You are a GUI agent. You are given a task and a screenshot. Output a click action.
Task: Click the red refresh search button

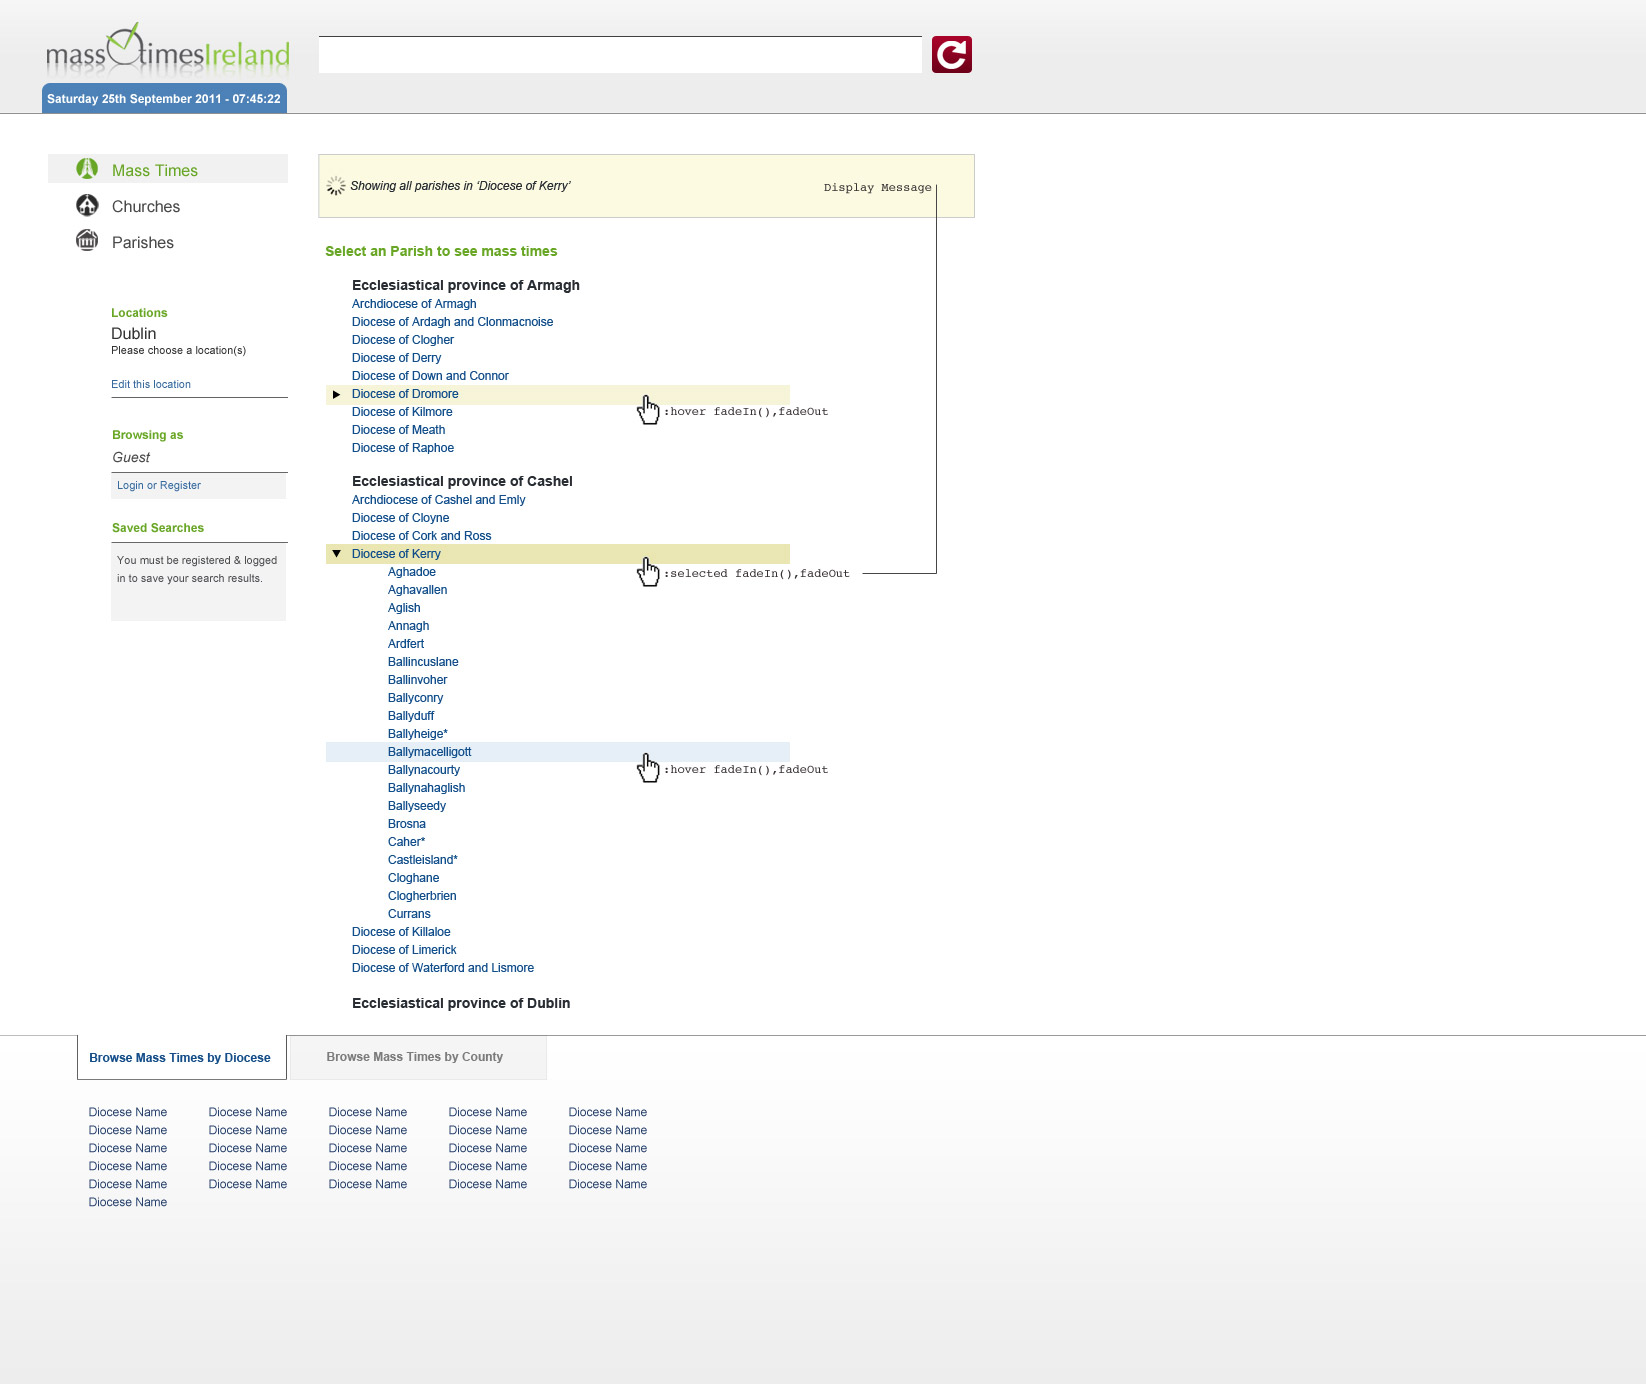click(x=951, y=55)
